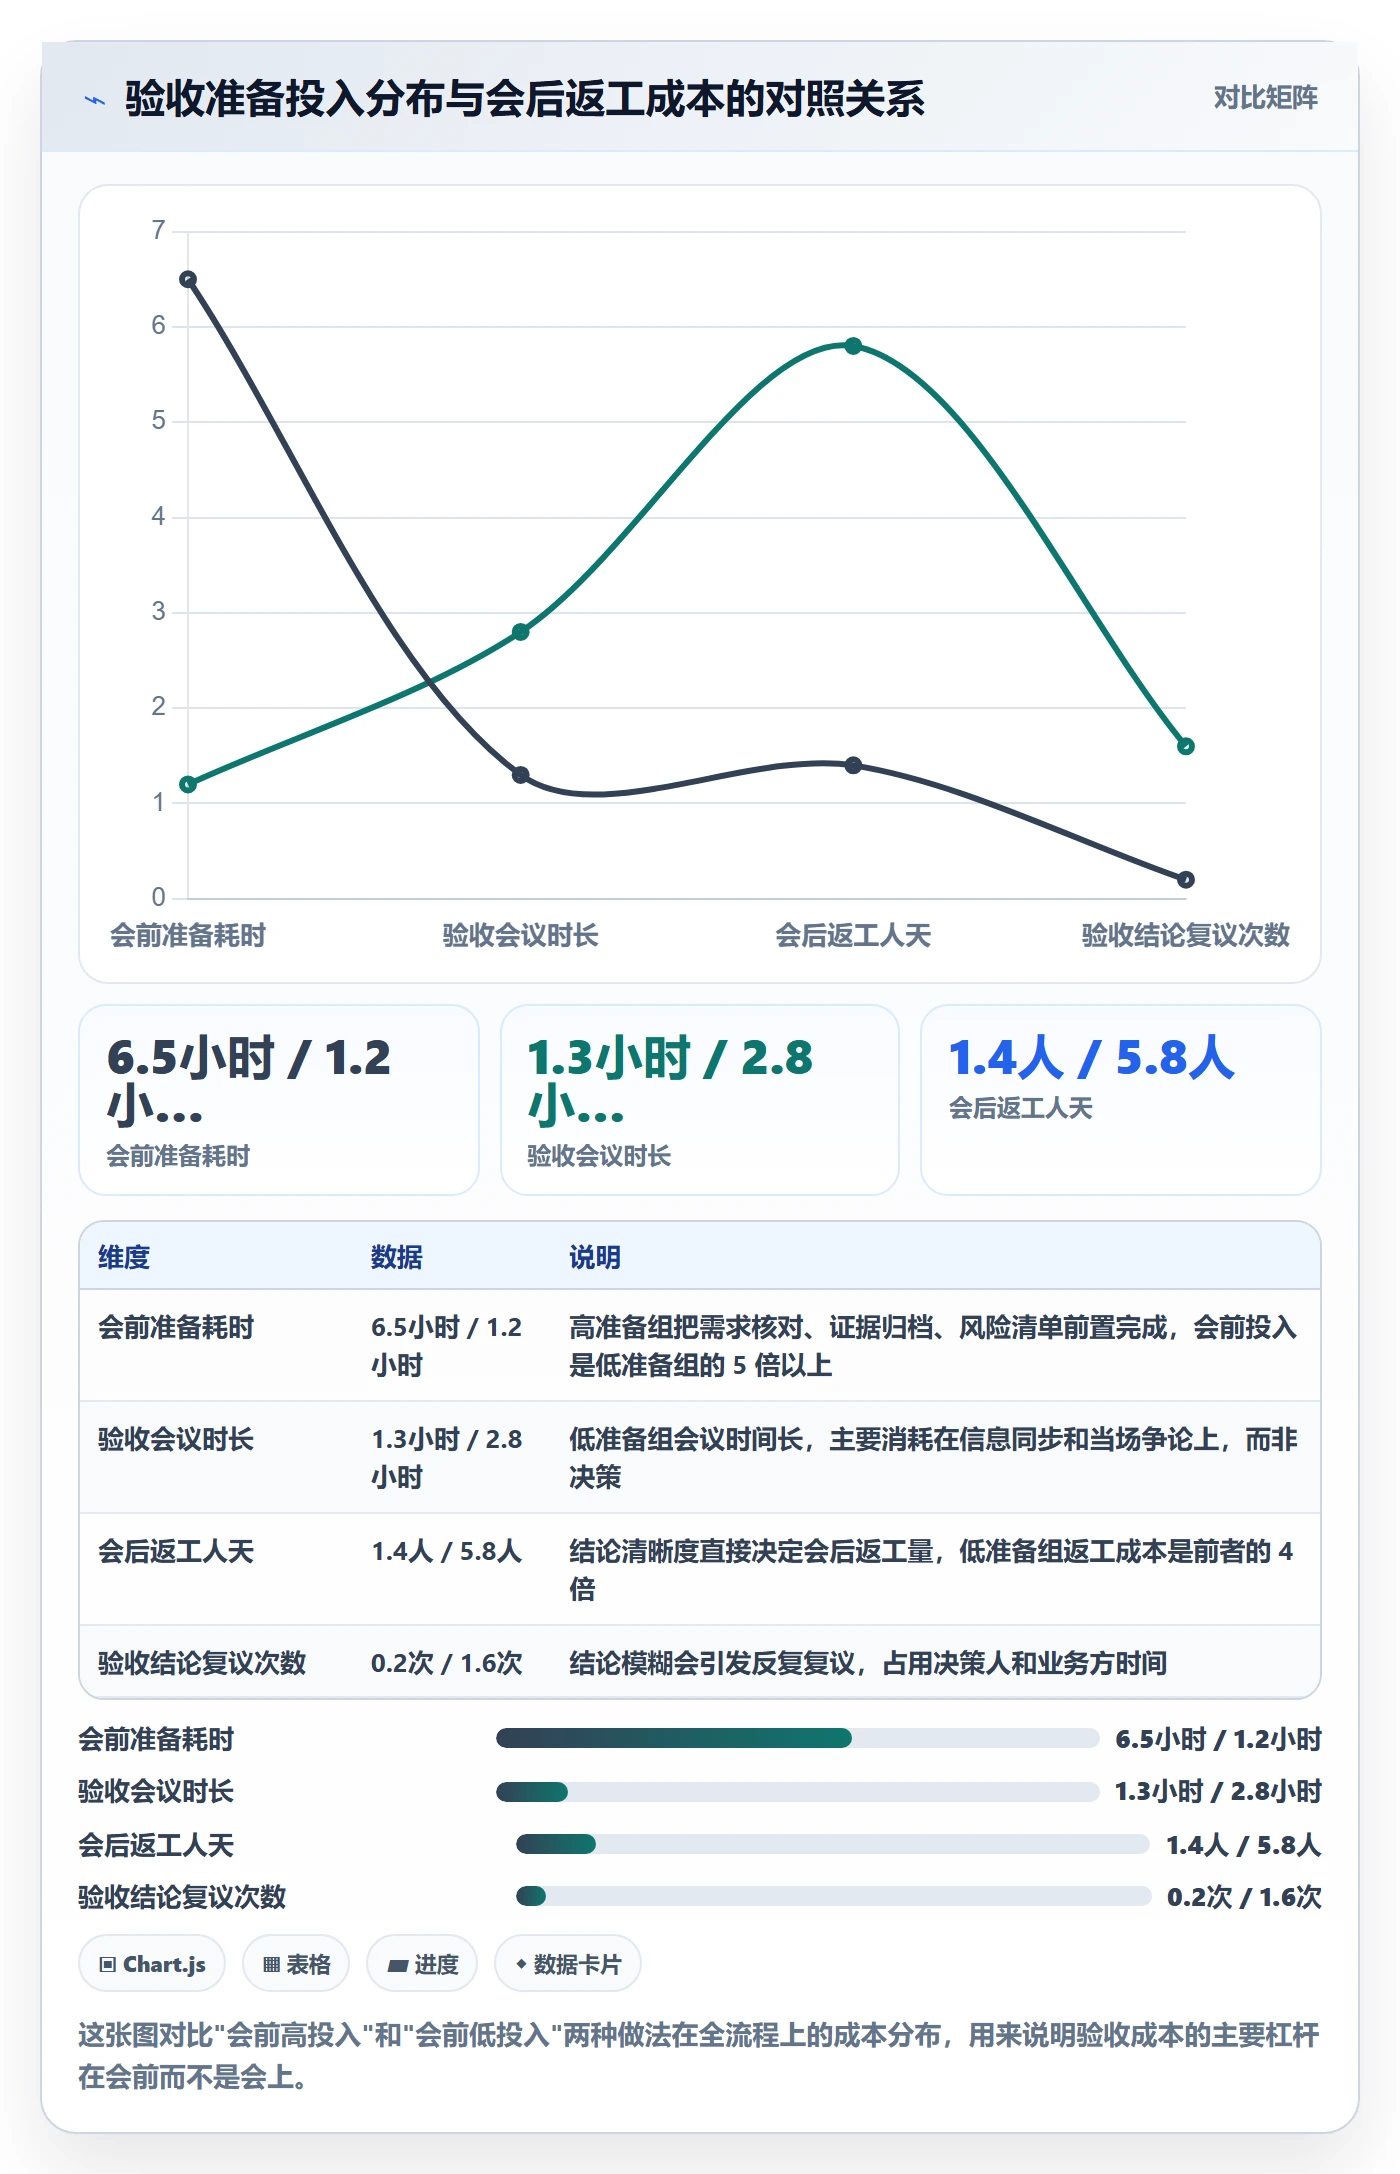Click the small square icon in the Chart.js chip
1400x2174 pixels.
coord(108,1965)
